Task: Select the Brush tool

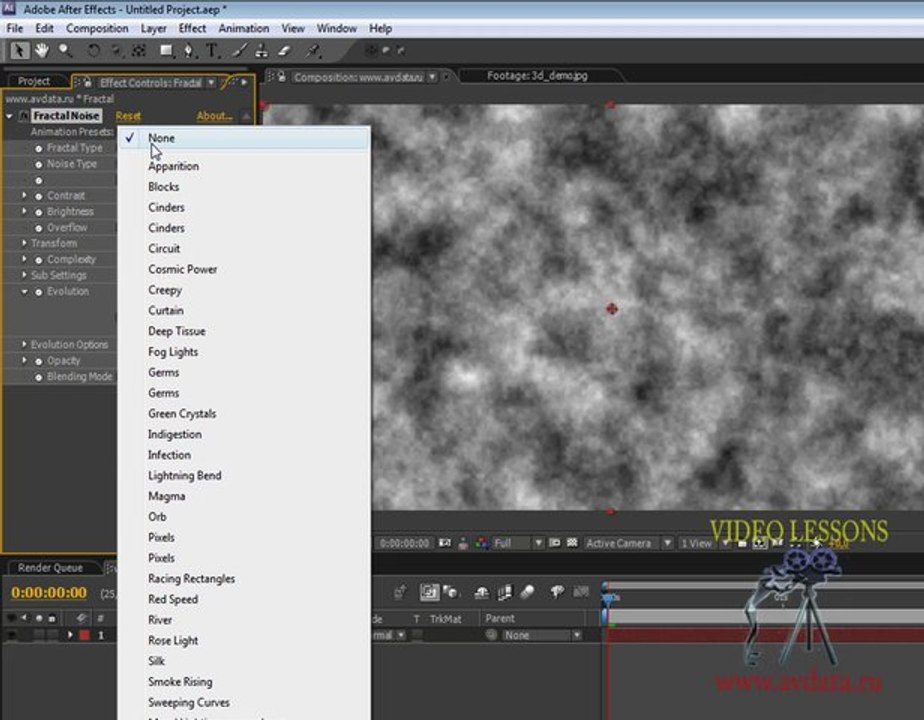Action: coord(239,51)
